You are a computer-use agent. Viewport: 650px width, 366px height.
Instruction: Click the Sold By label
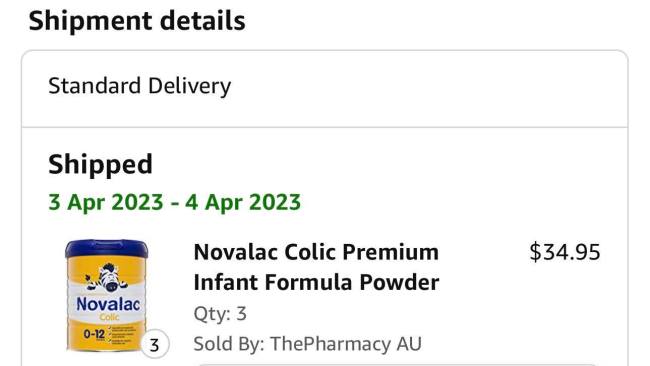click(x=229, y=344)
